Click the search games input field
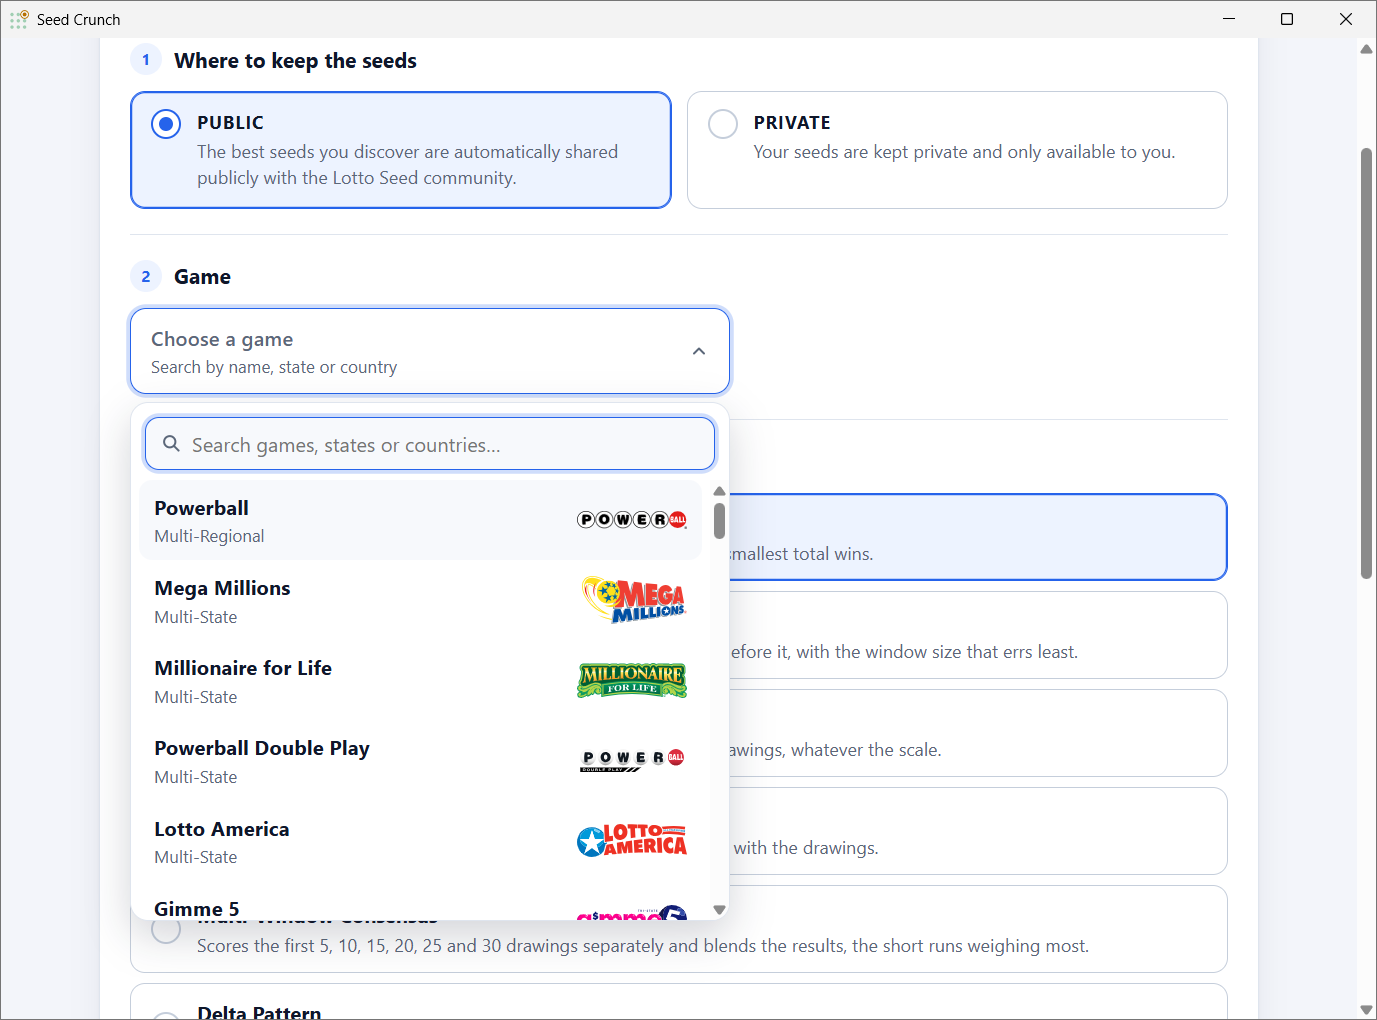The width and height of the screenshot is (1377, 1020). [x=430, y=444]
